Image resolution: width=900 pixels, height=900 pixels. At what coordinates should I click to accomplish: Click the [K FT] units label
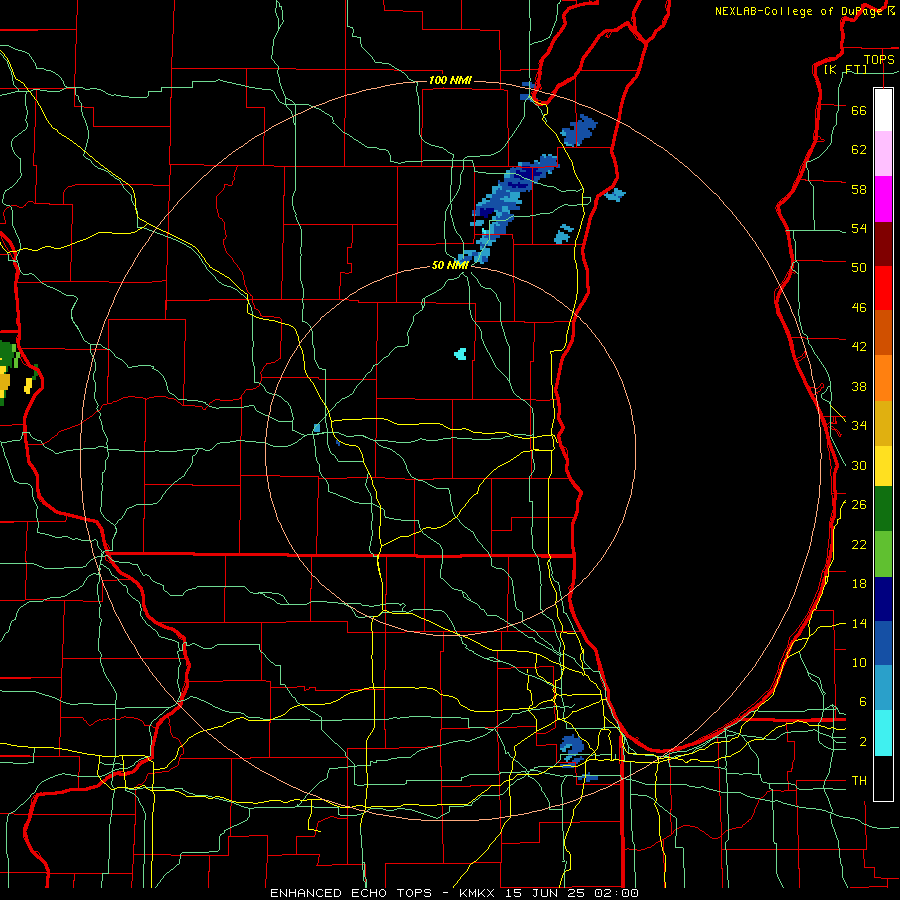pos(845,69)
